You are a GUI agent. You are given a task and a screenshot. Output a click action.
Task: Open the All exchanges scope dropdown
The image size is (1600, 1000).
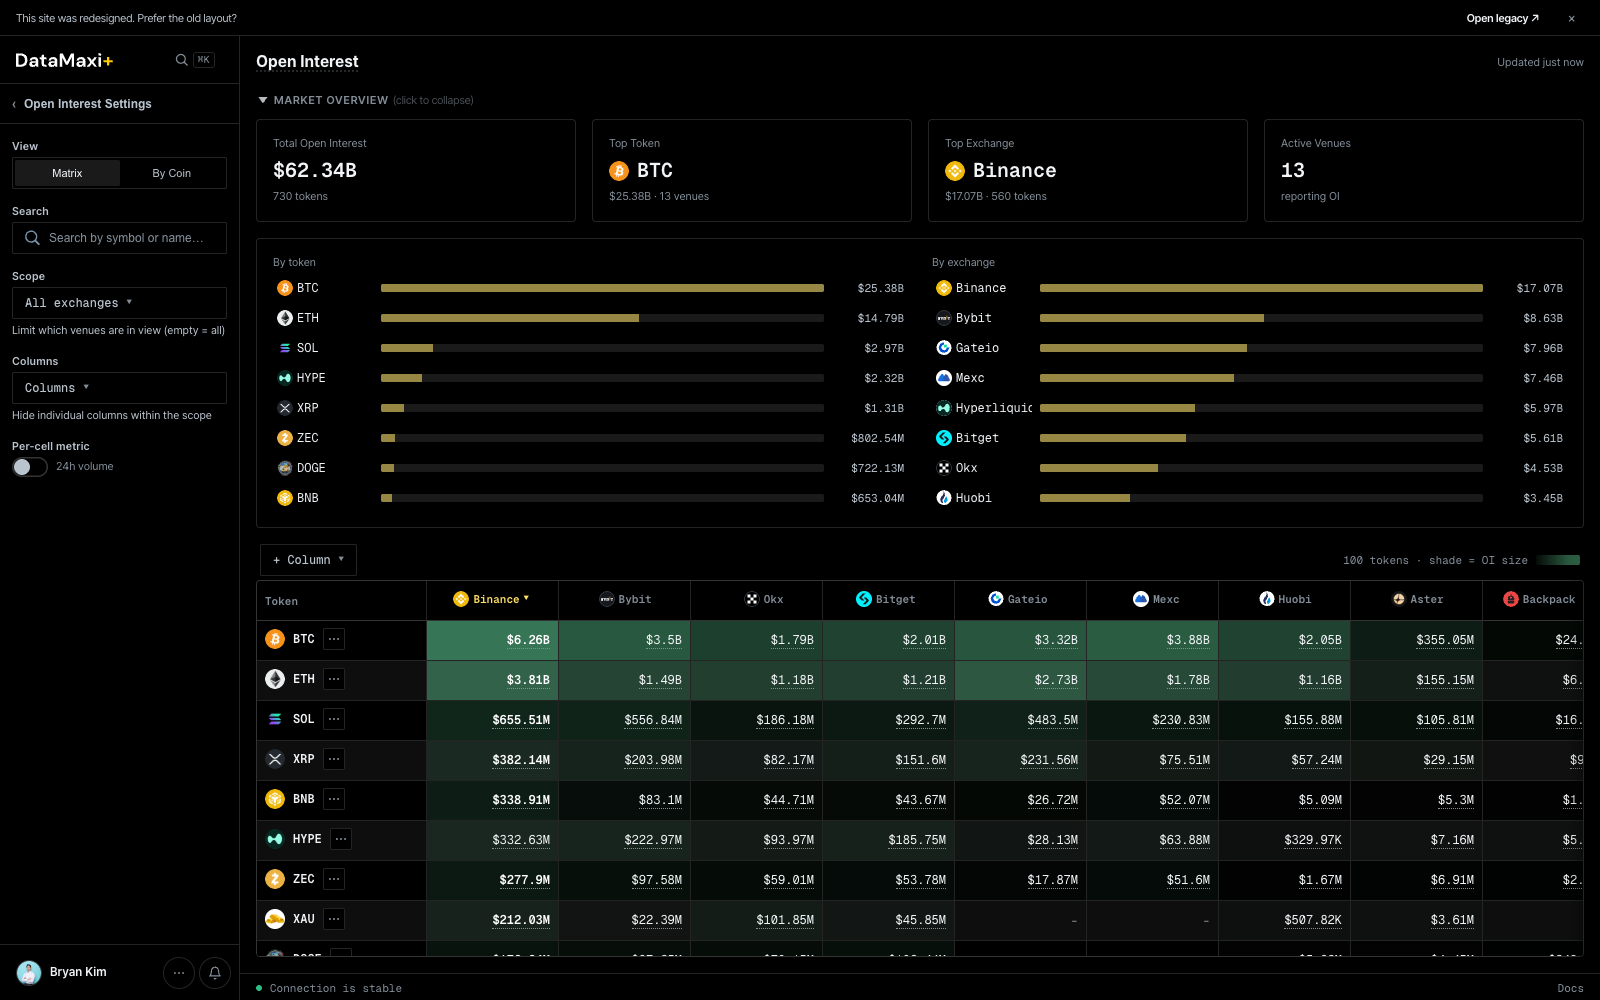point(119,303)
